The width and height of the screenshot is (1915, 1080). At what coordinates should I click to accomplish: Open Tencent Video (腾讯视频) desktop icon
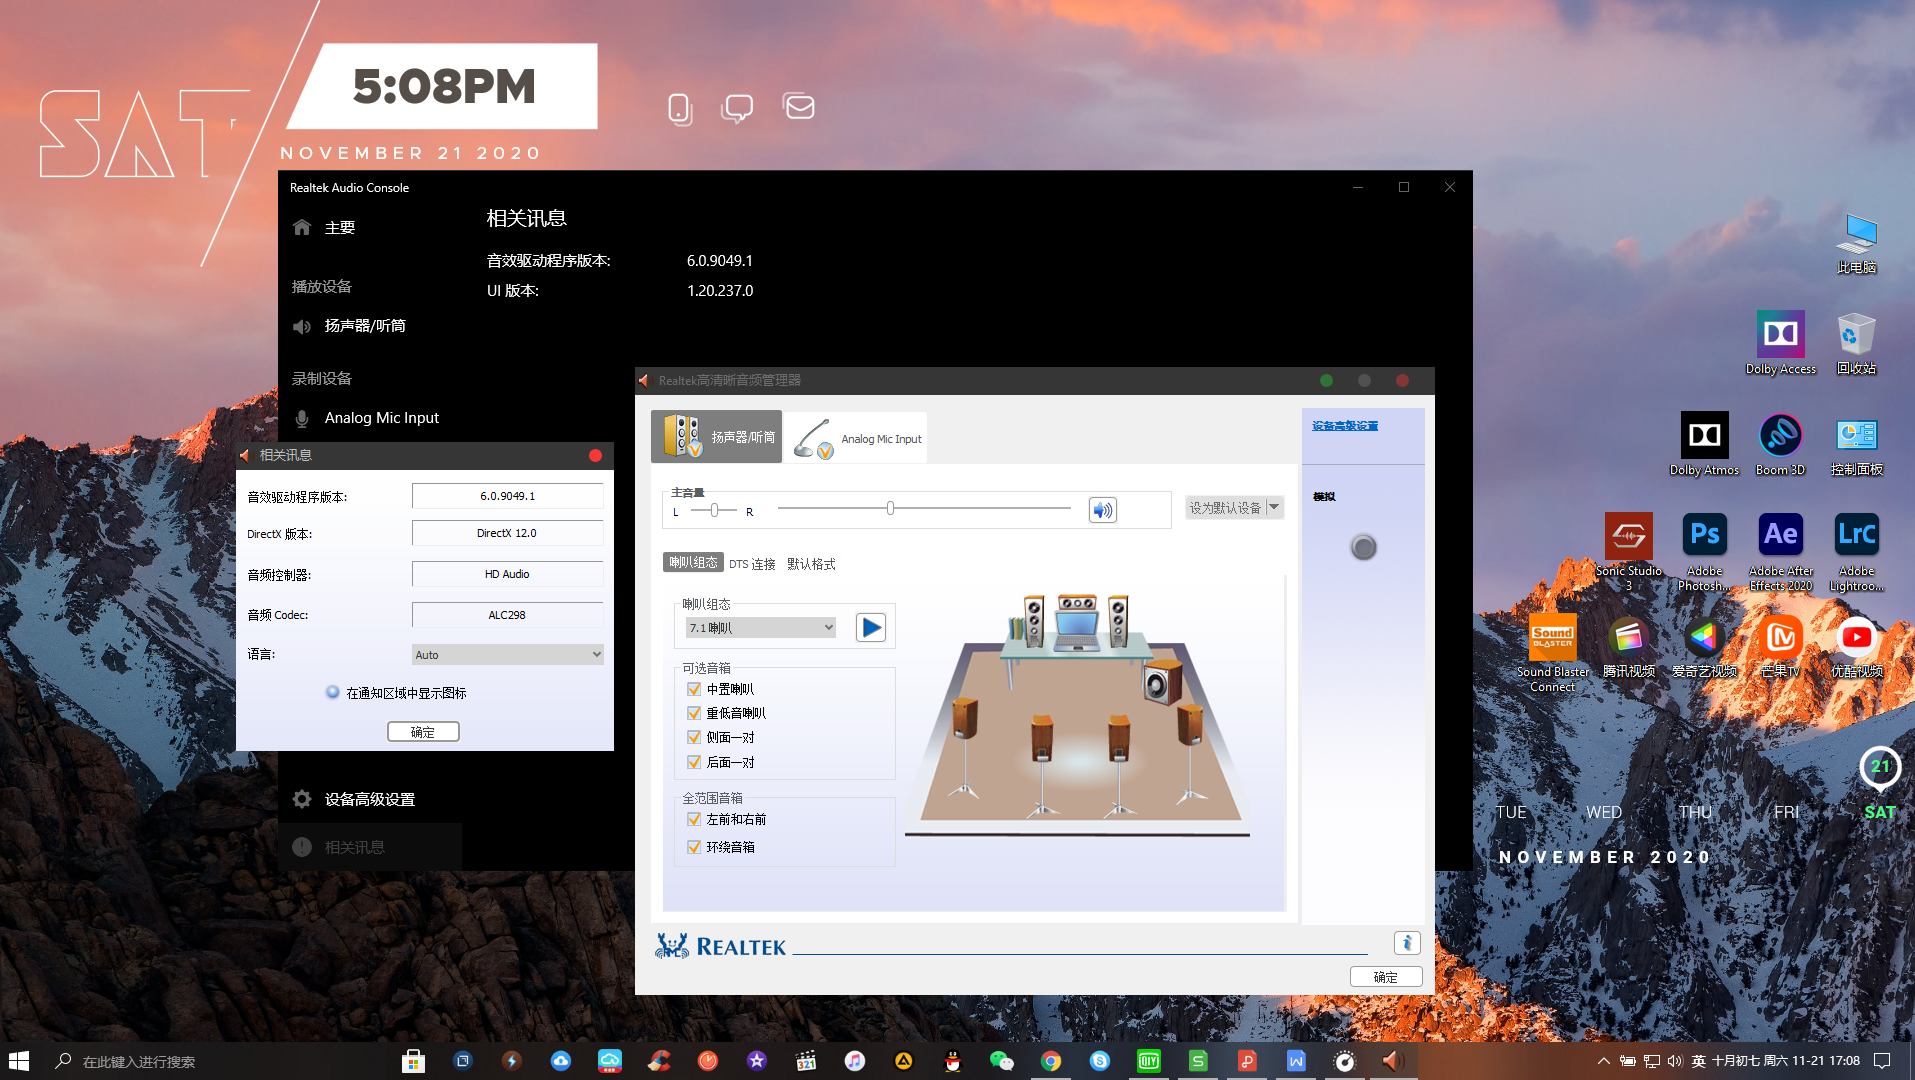[x=1628, y=646]
